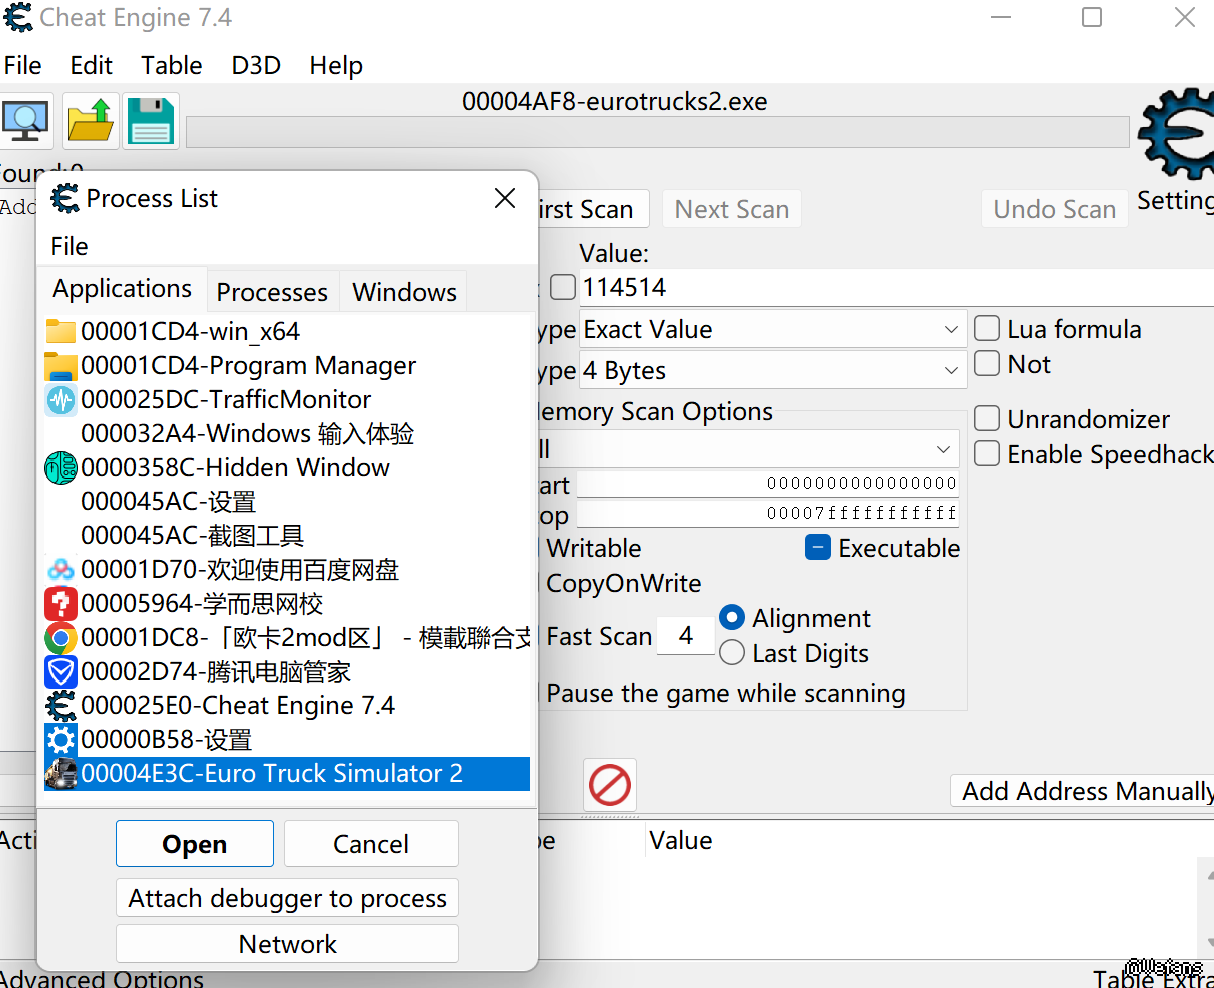Switch to the Processes tab

[x=272, y=292]
